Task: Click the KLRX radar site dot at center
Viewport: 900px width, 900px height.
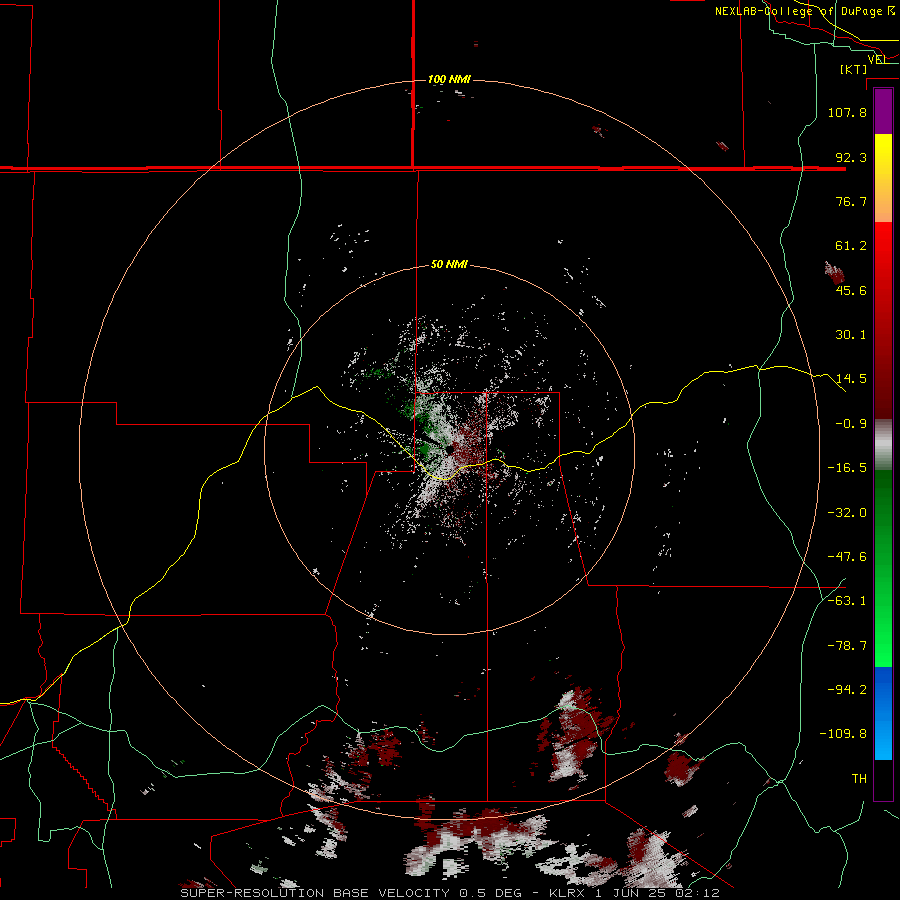Action: 449,449
